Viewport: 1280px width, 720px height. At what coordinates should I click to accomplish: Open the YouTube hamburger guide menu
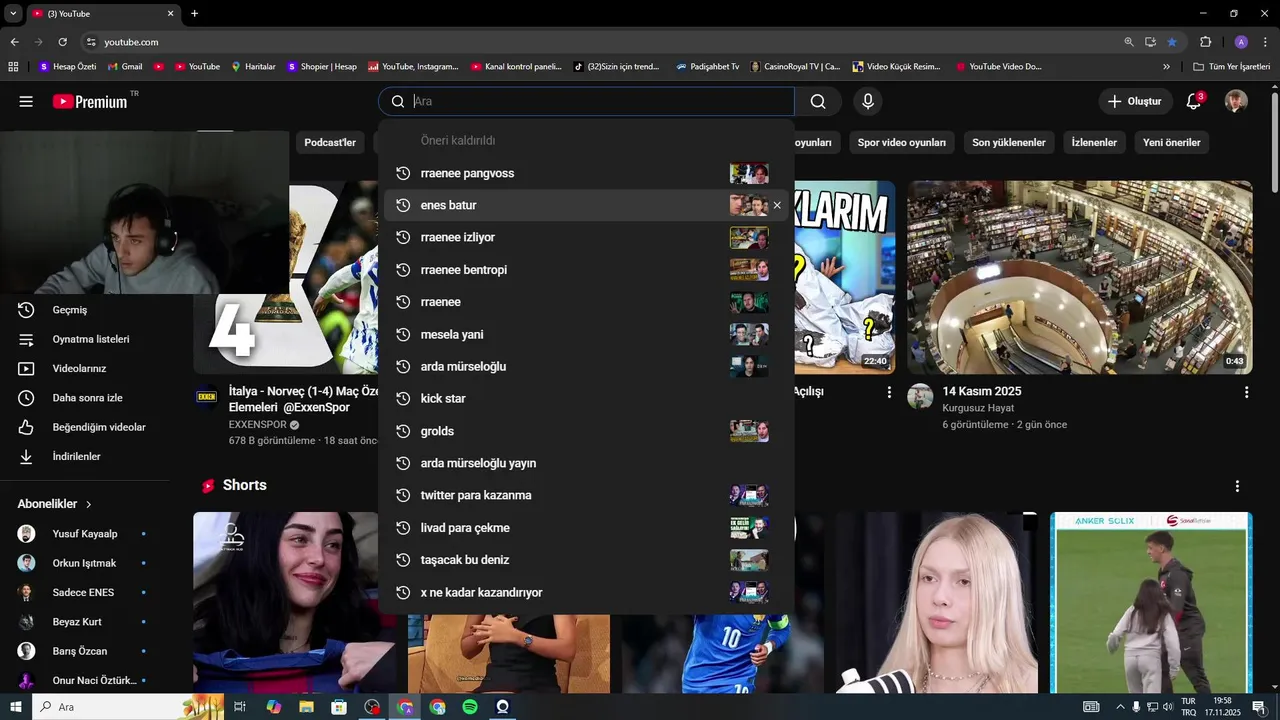[26, 101]
